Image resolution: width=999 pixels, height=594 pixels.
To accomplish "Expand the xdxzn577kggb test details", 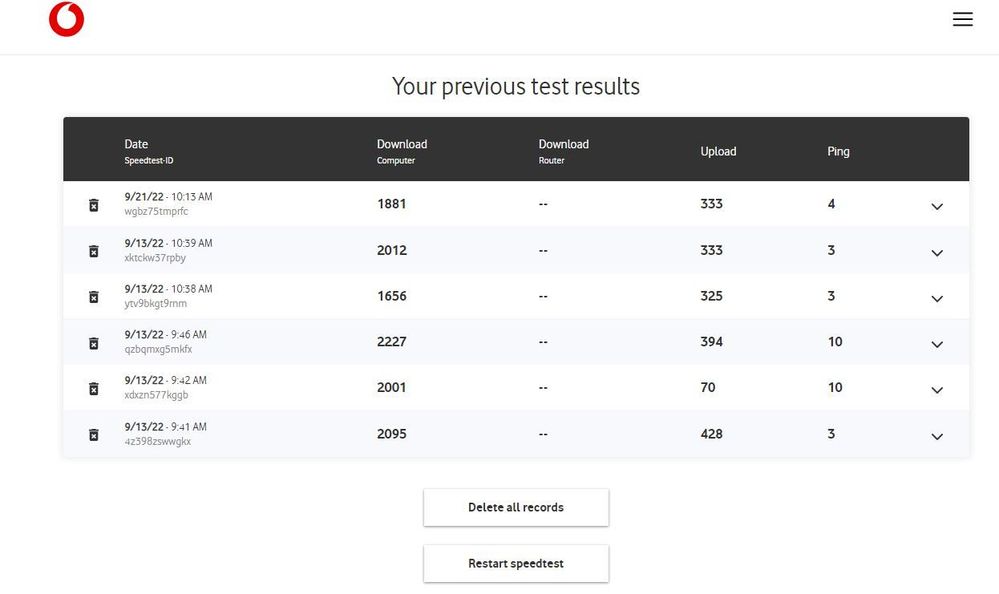I will click(x=937, y=390).
